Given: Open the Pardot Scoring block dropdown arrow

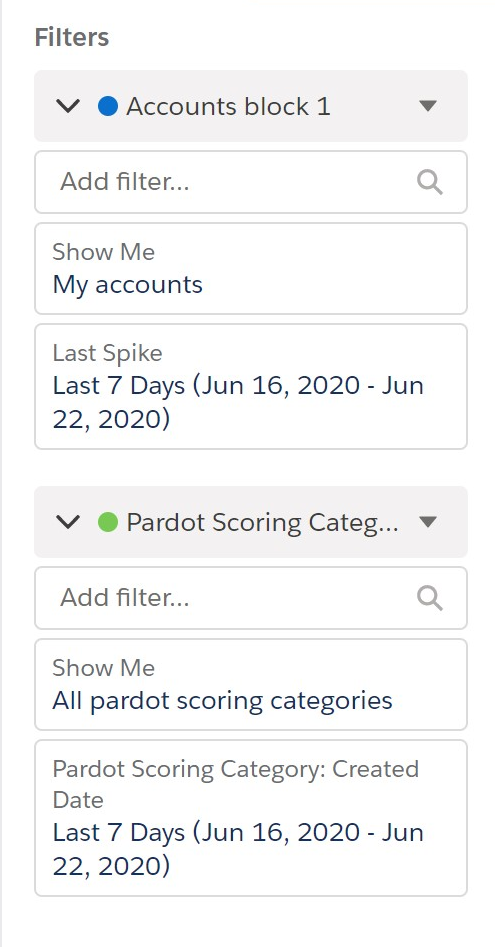Looking at the screenshot, I should (x=427, y=522).
